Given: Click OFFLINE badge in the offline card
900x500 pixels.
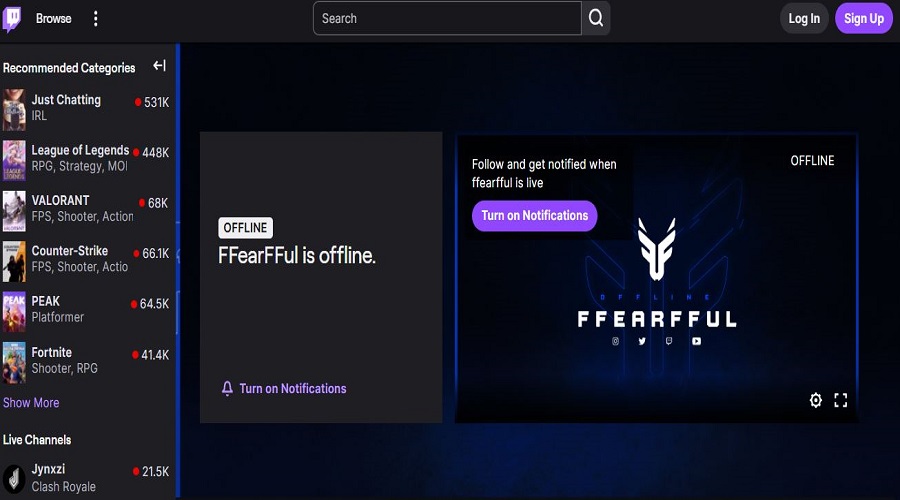Looking at the screenshot, I should [x=246, y=228].
